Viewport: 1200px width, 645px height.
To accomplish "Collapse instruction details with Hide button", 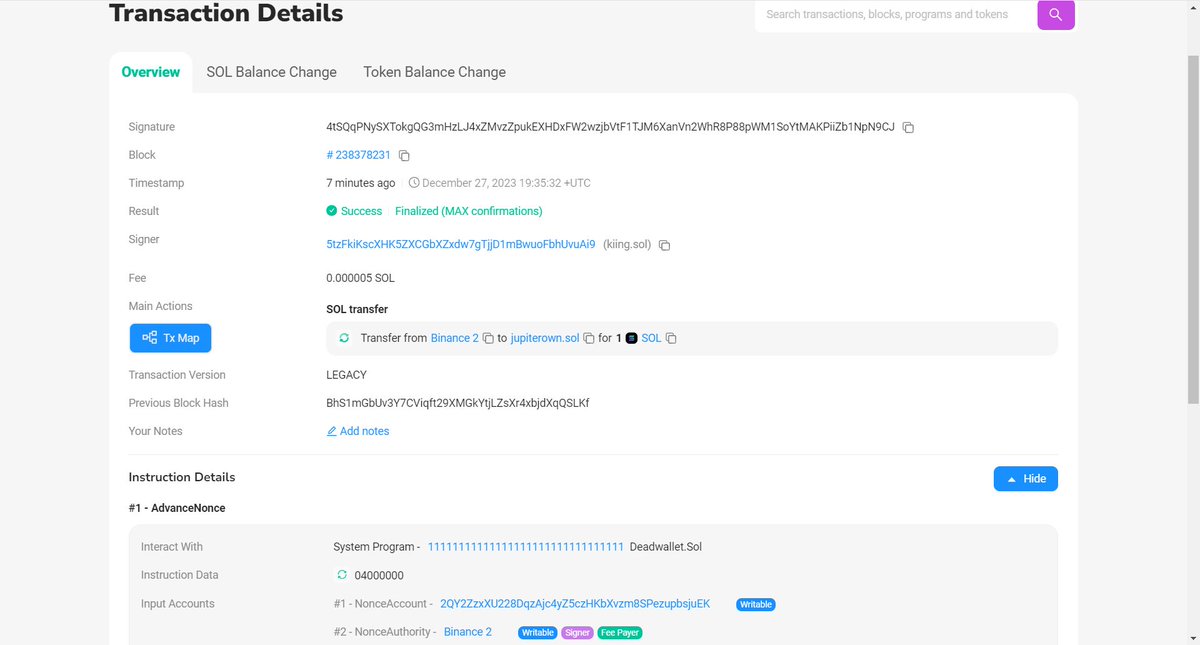I will (x=1026, y=479).
